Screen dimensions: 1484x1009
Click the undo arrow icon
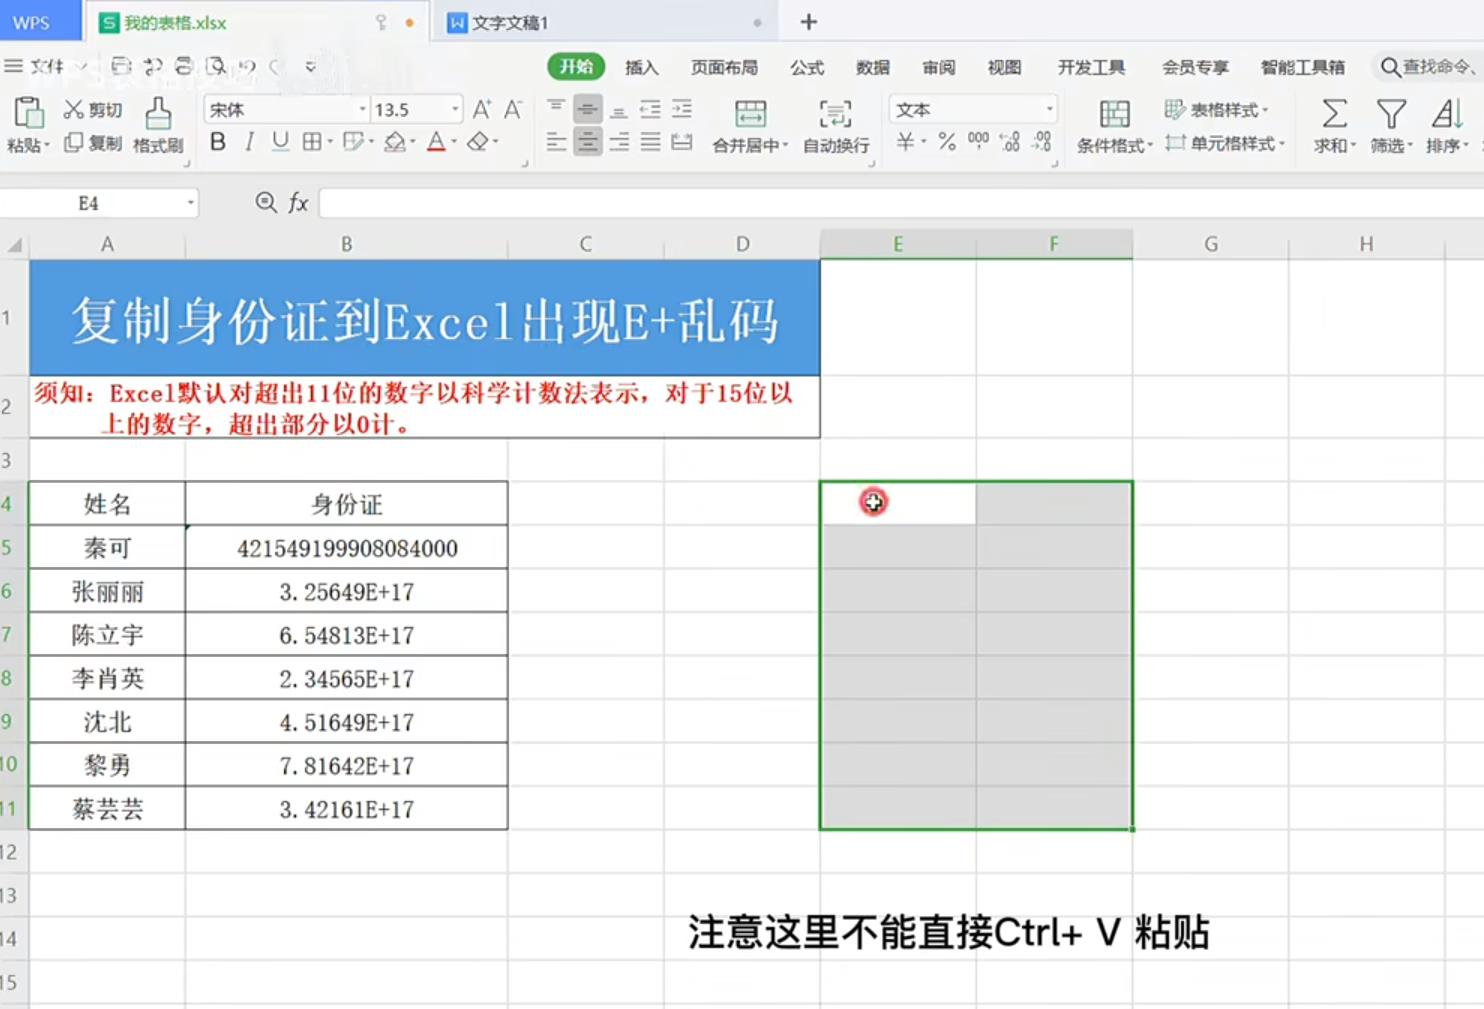pyautogui.click(x=247, y=66)
